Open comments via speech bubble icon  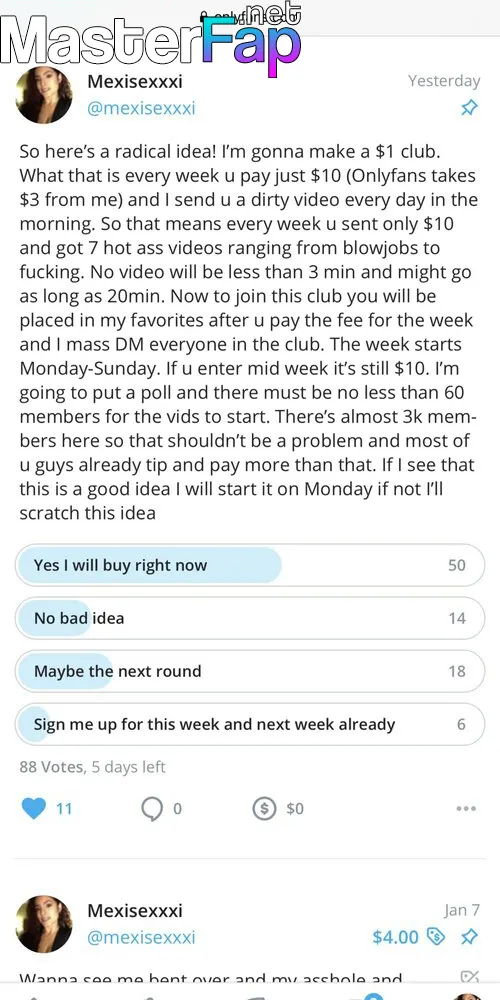152,809
